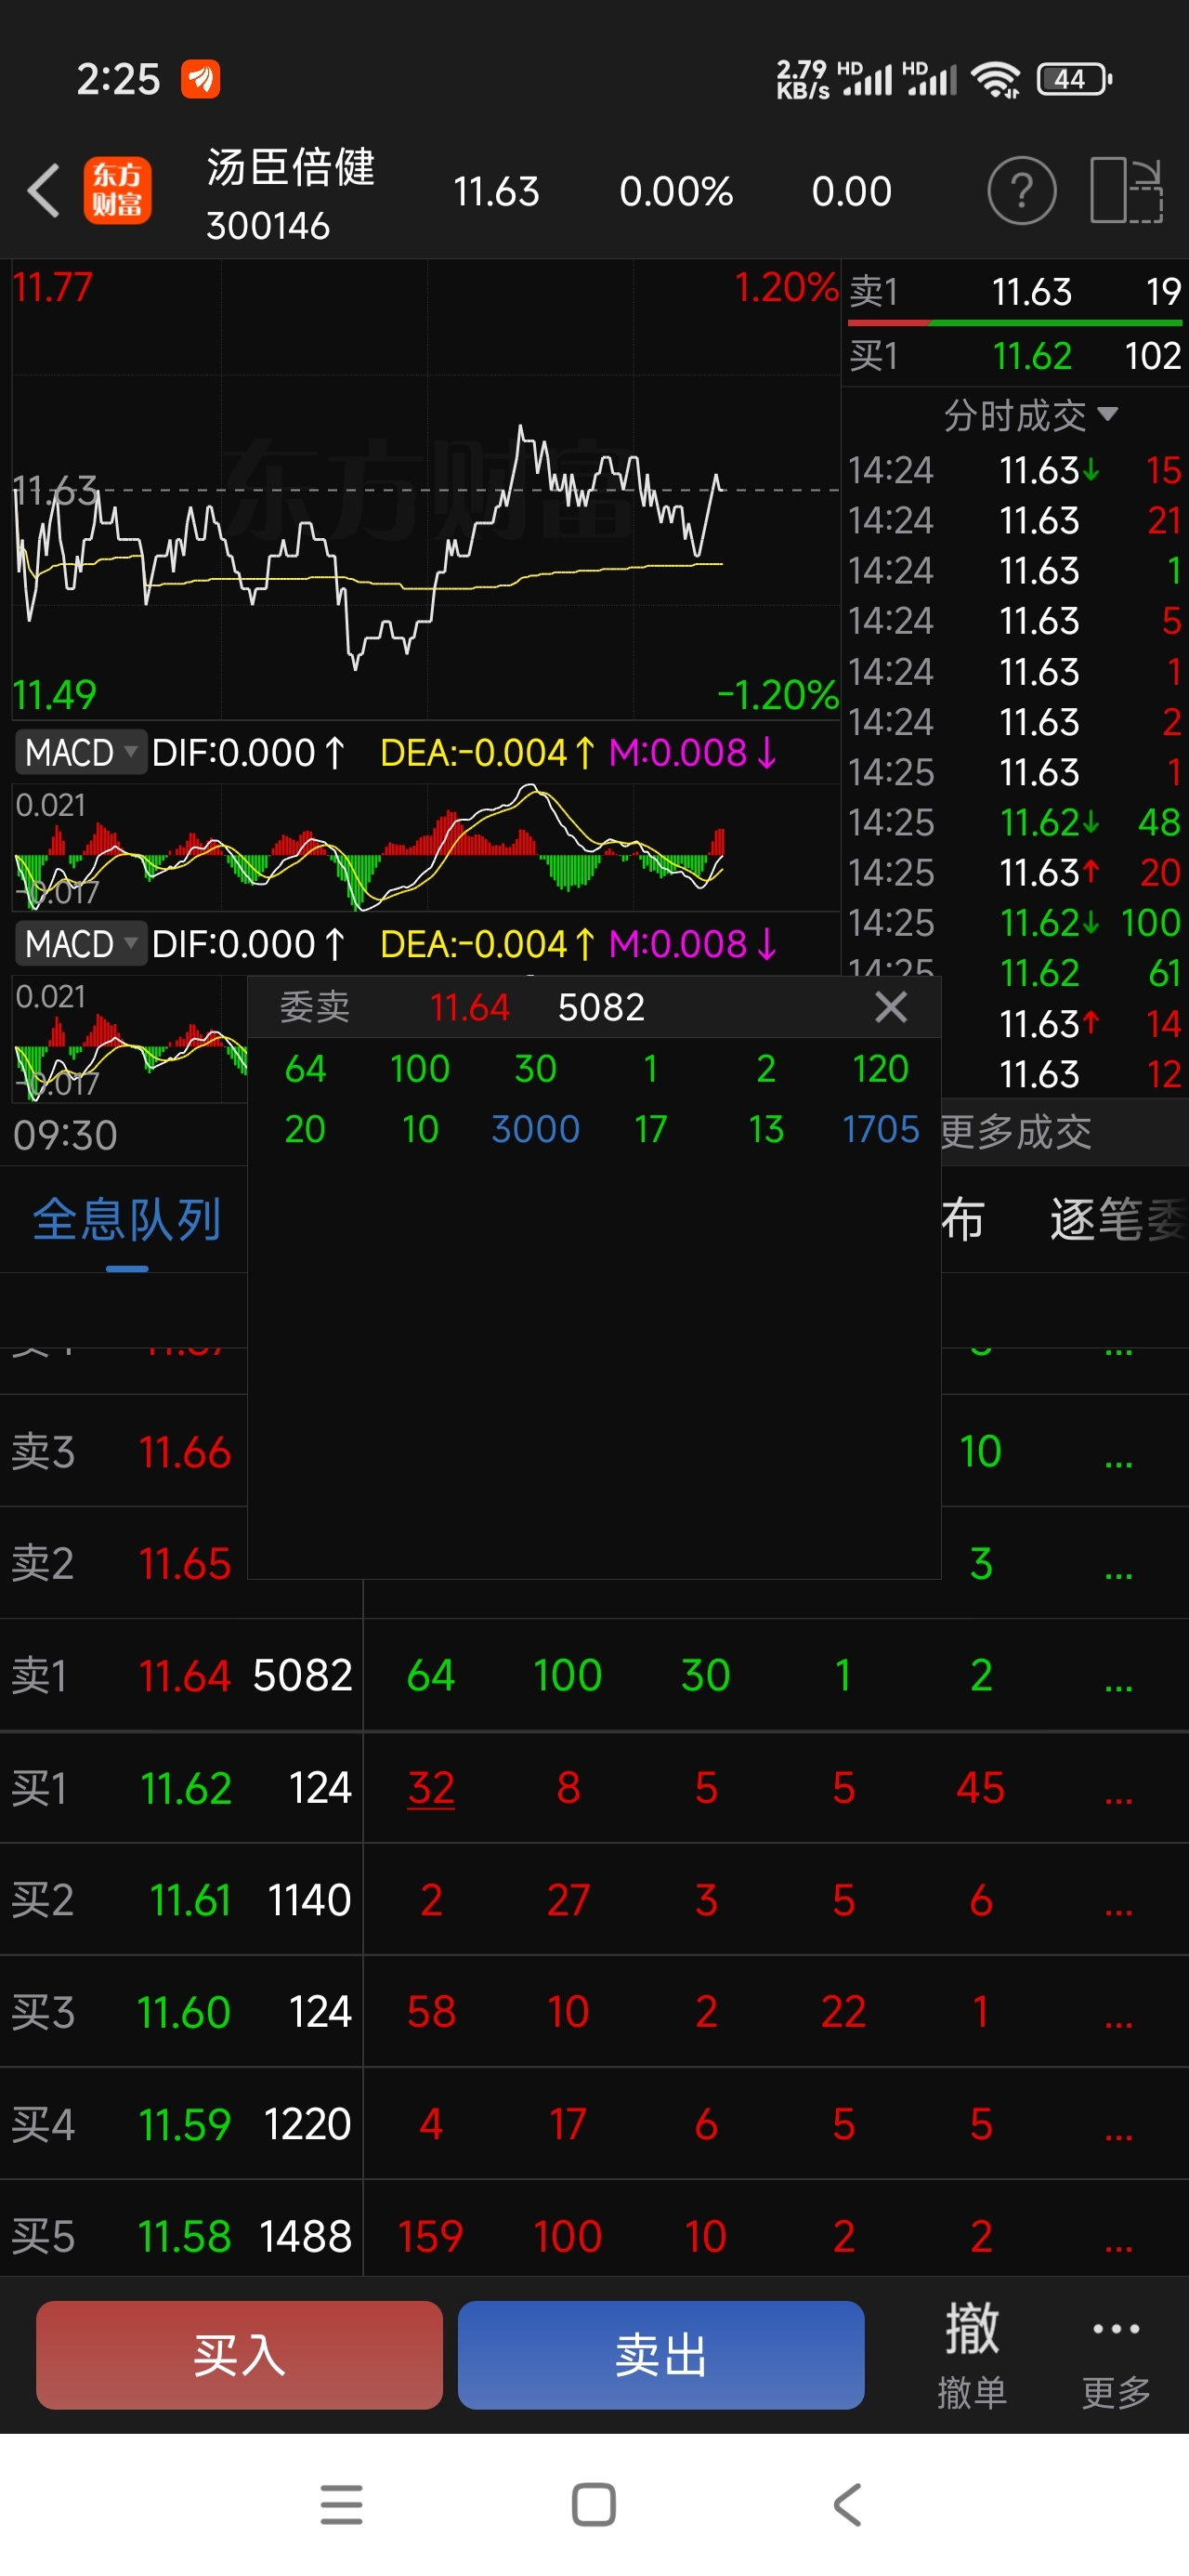
Task: Open the second MACD indicator dropdown
Action: click(x=81, y=943)
